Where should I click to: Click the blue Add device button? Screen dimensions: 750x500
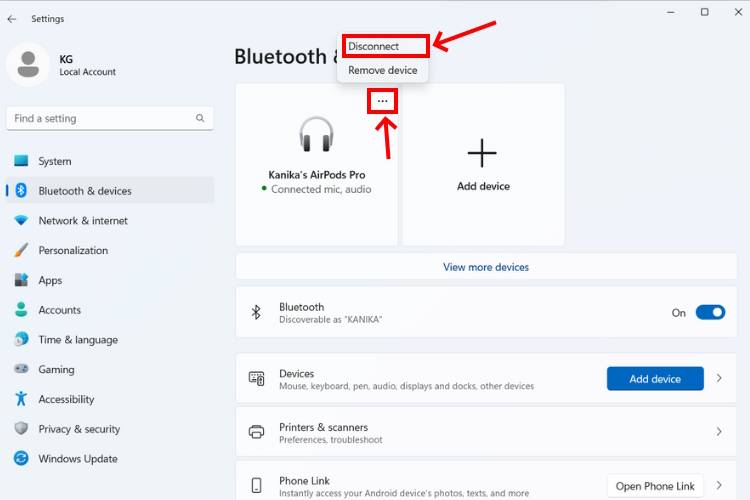(655, 378)
